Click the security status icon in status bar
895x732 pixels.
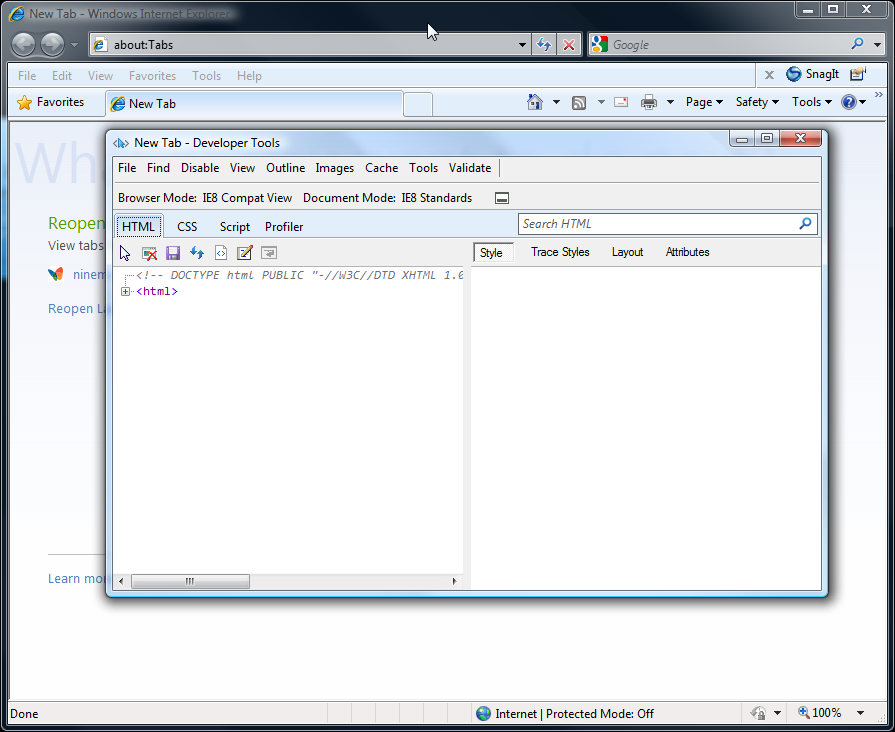tap(758, 713)
